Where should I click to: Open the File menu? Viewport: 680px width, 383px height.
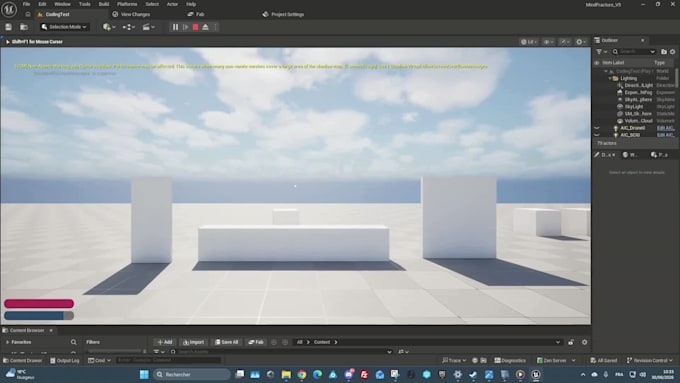(x=26, y=4)
